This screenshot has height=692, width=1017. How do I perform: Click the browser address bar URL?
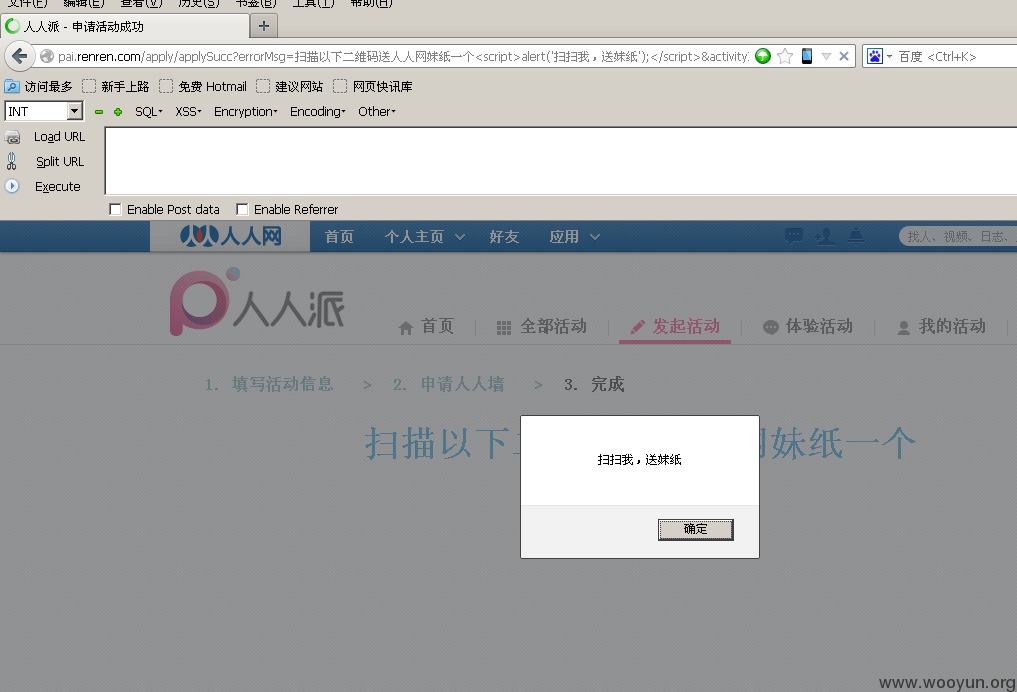(403, 56)
